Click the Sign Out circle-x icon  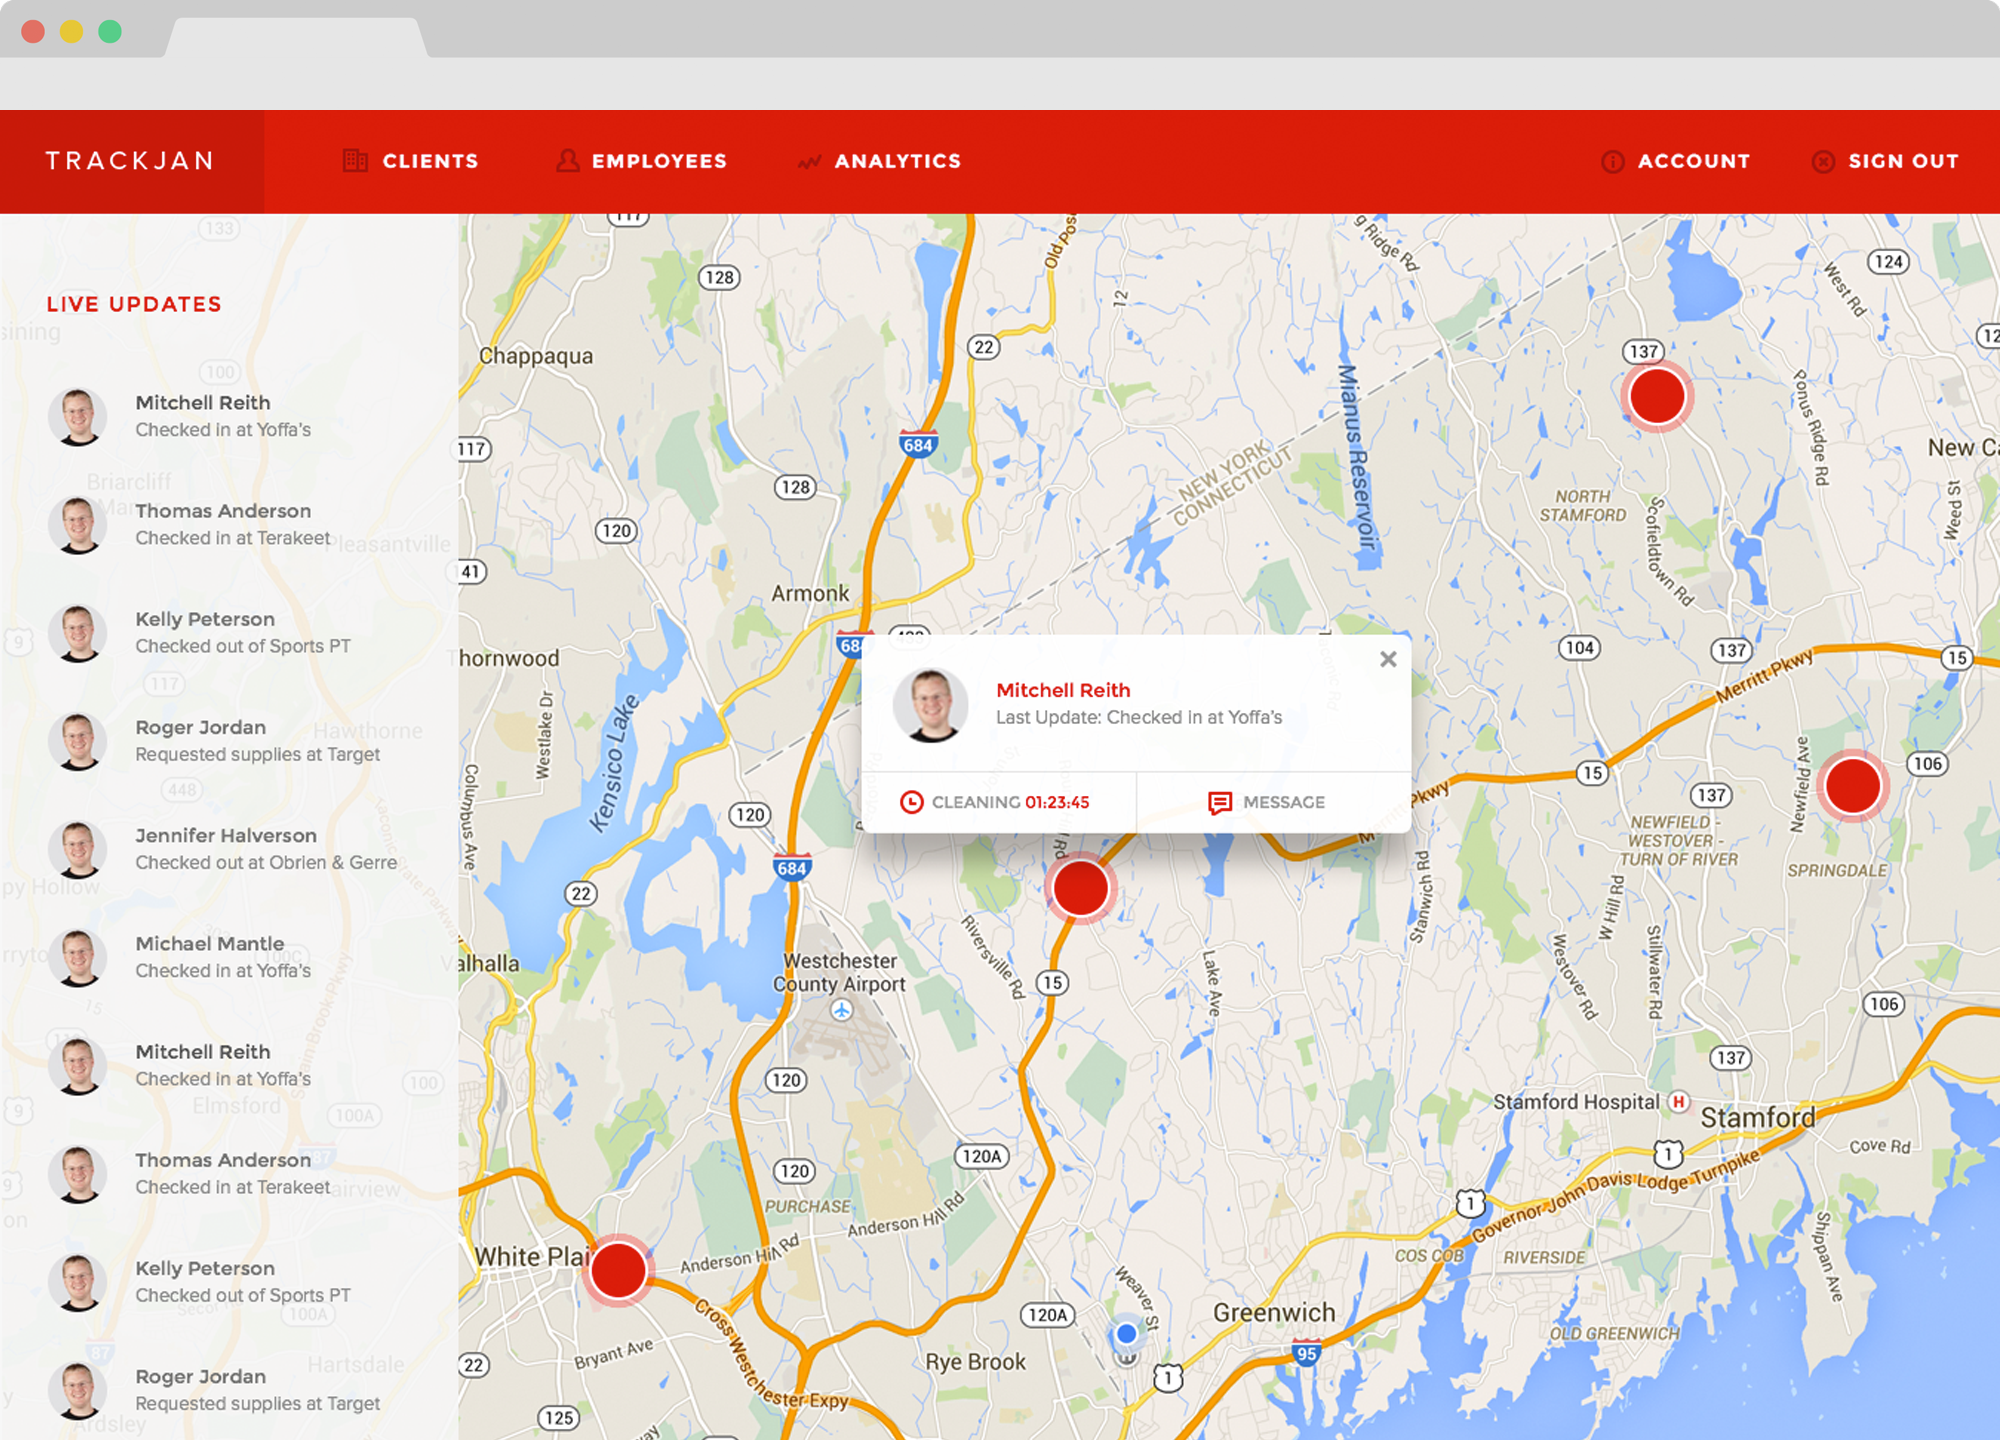(x=1823, y=162)
